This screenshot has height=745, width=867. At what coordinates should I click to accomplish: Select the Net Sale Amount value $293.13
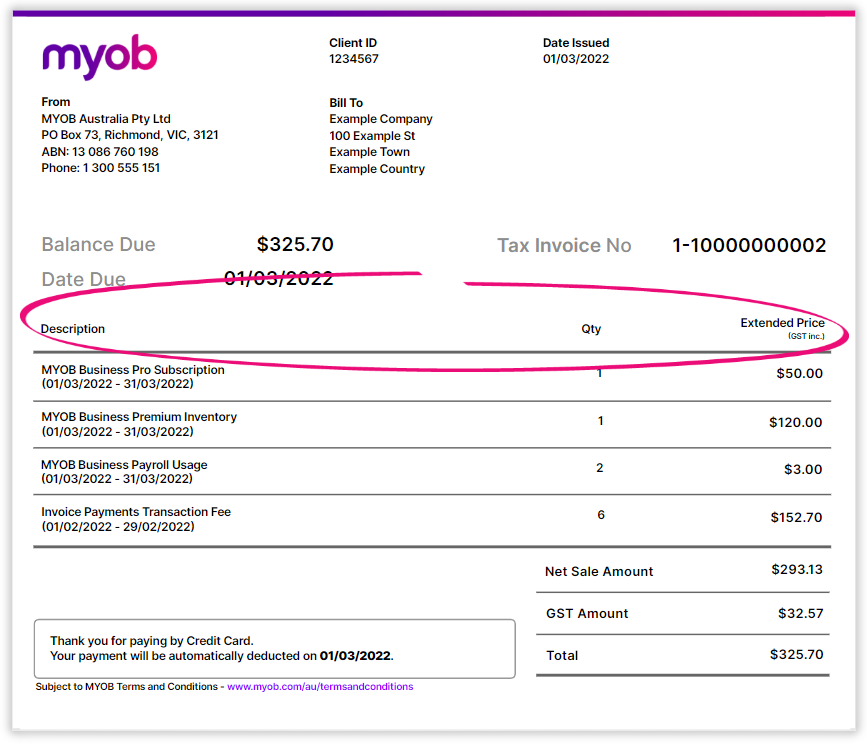point(796,570)
